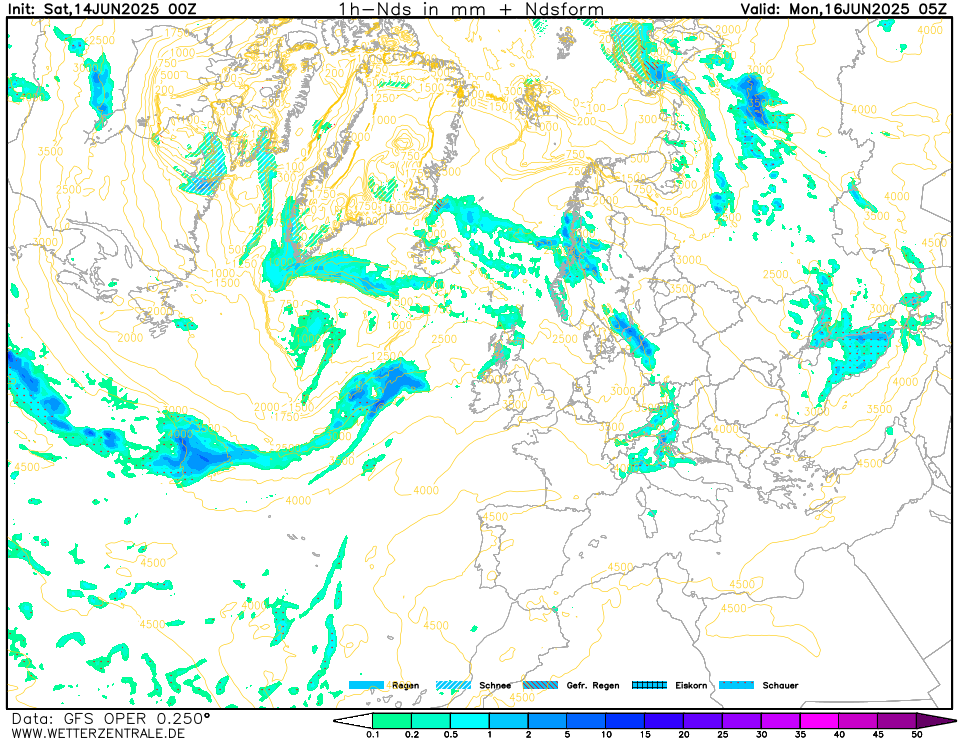
Task: Click the 10–15 dark blue scale segment
Action: (626, 721)
